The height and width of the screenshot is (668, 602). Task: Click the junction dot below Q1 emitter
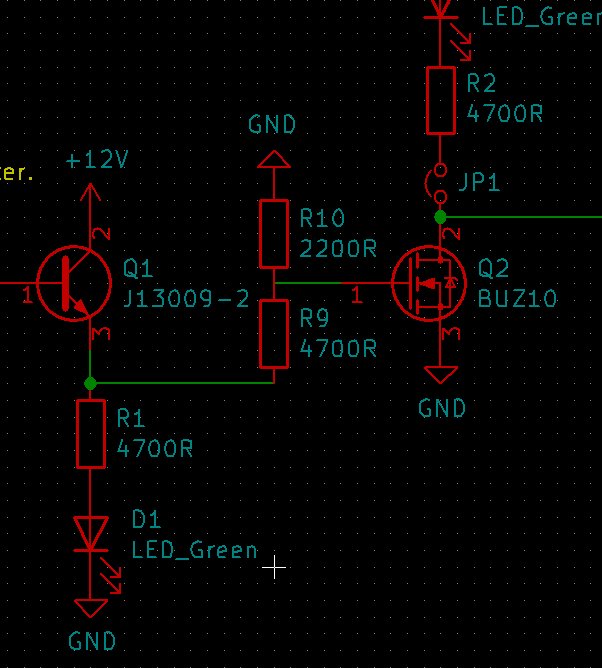click(91, 383)
